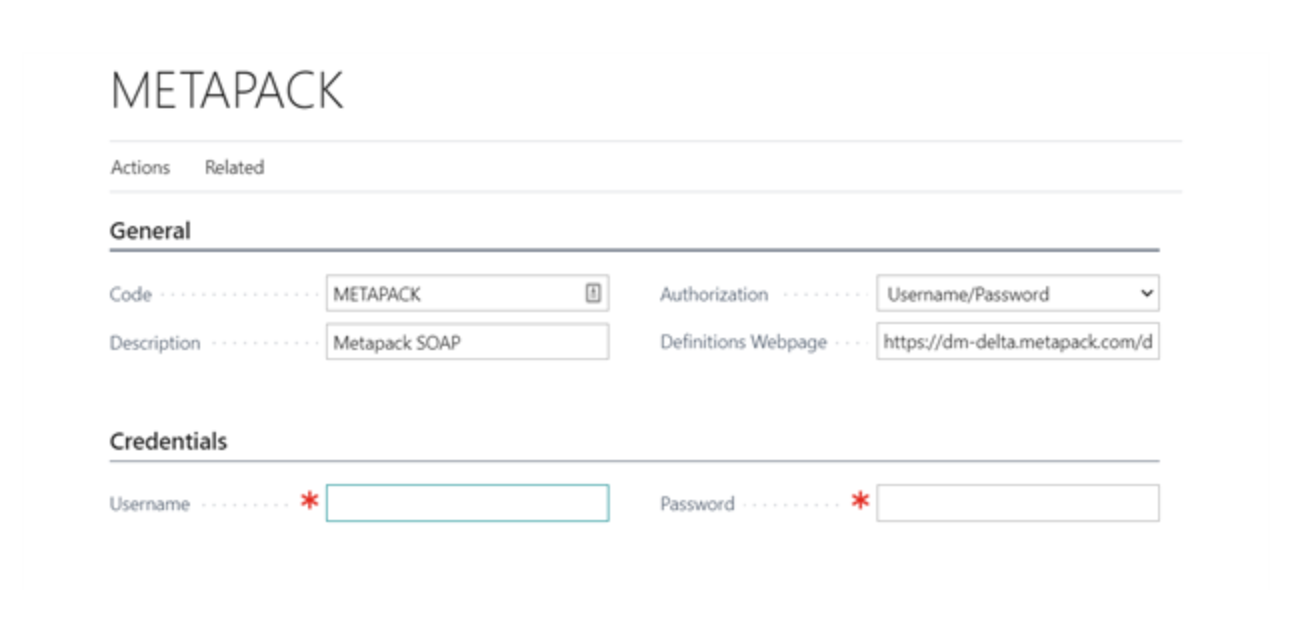The width and height of the screenshot is (1309, 625).
Task: Click the Definitions Webpage URL field
Action: pos(1018,342)
